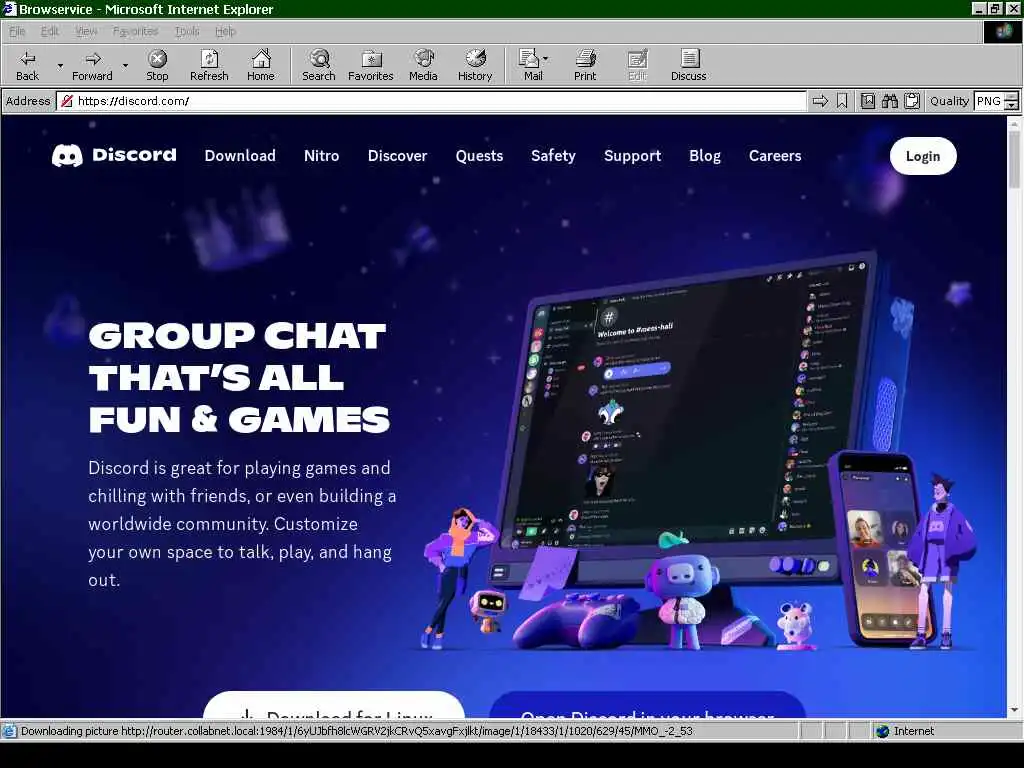Click the Internet zone globe icon in status bar

coord(882,731)
